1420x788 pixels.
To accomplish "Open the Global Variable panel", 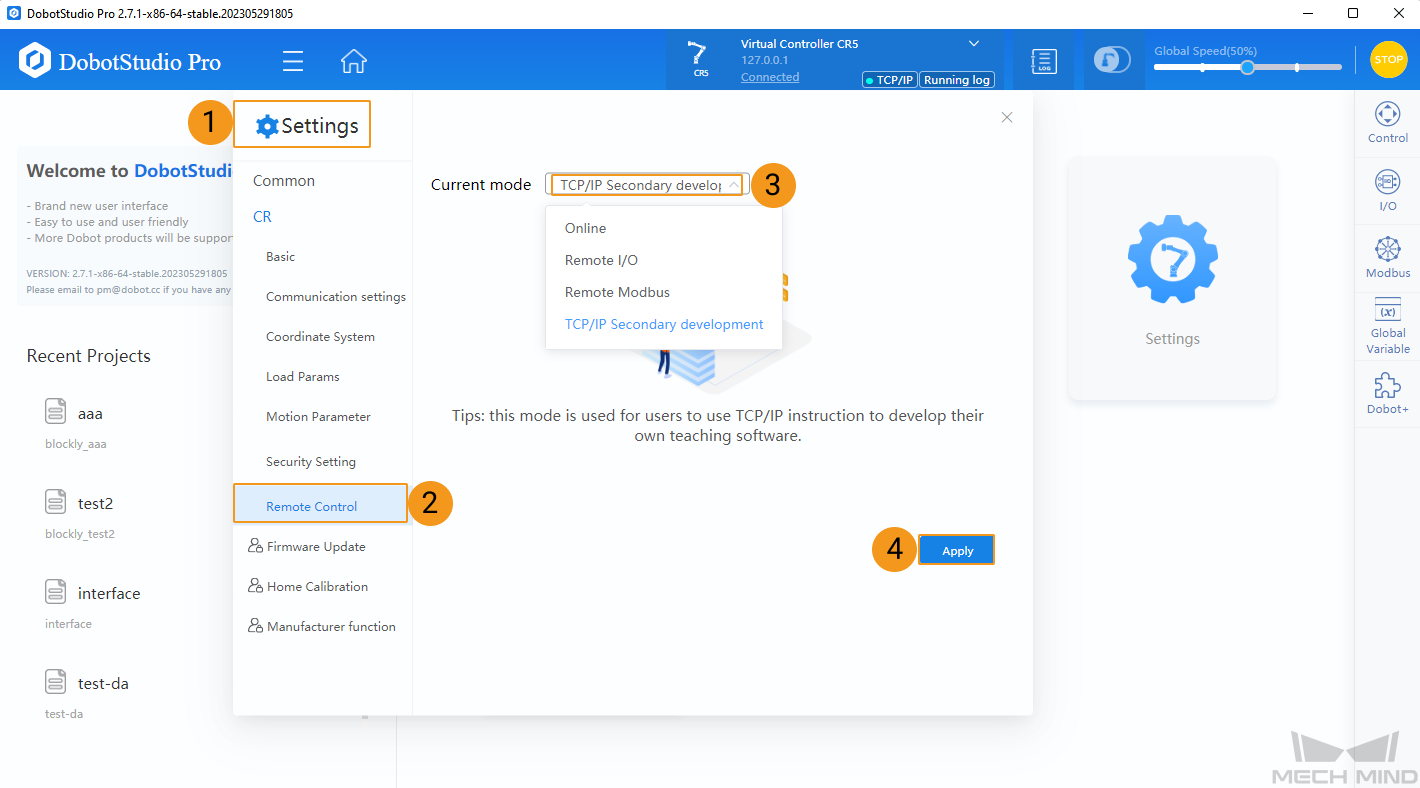I will 1387,325.
